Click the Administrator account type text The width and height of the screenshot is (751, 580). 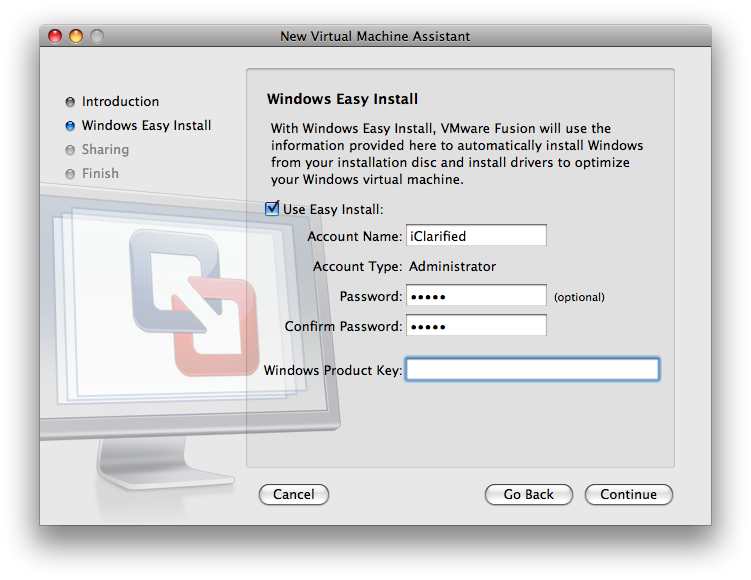453,266
